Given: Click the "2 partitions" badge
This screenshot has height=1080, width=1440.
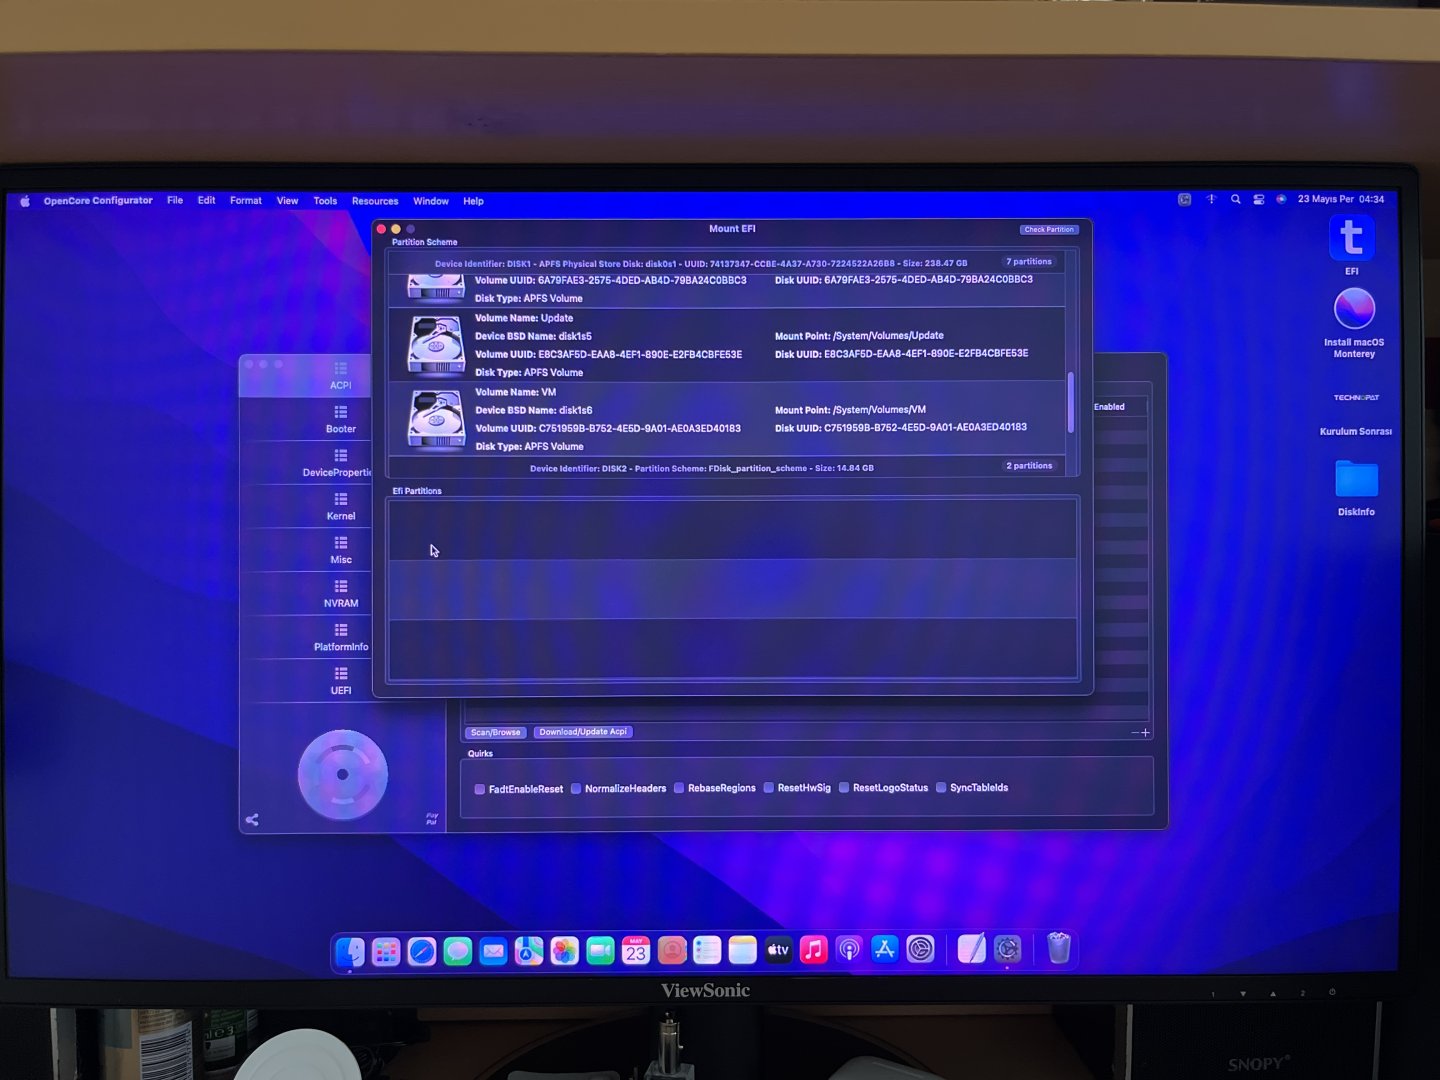Looking at the screenshot, I should tap(1029, 466).
